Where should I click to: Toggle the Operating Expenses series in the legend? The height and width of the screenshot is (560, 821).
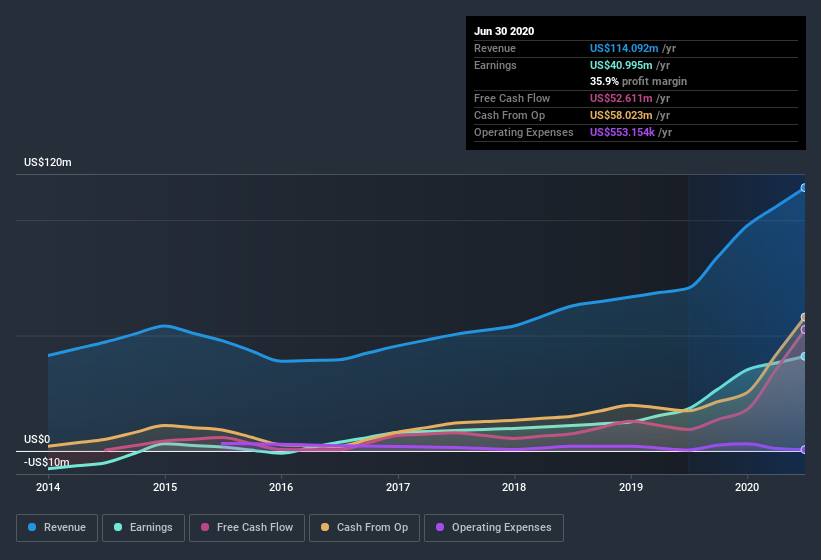coord(493,528)
